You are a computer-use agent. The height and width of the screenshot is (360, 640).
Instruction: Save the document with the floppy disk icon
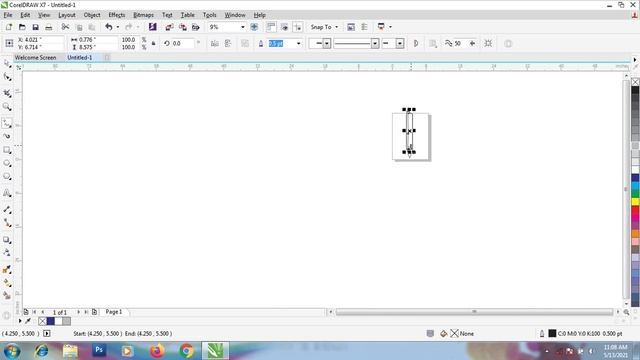pyautogui.click(x=36, y=27)
